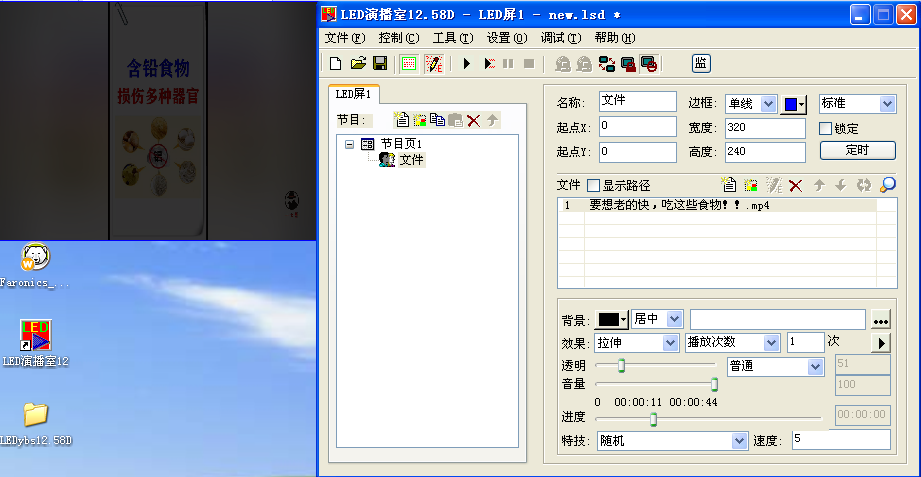
Task: Open the 标准 dropdown
Action: click(x=888, y=104)
